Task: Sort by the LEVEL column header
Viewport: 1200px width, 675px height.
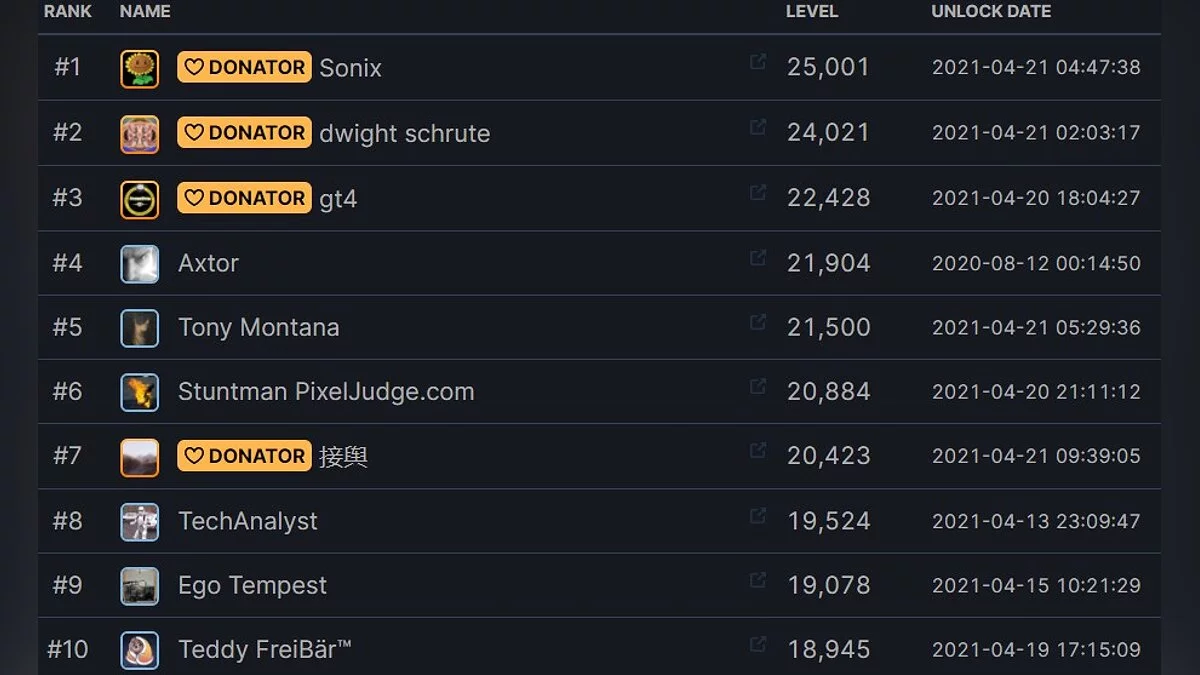Action: [x=812, y=12]
